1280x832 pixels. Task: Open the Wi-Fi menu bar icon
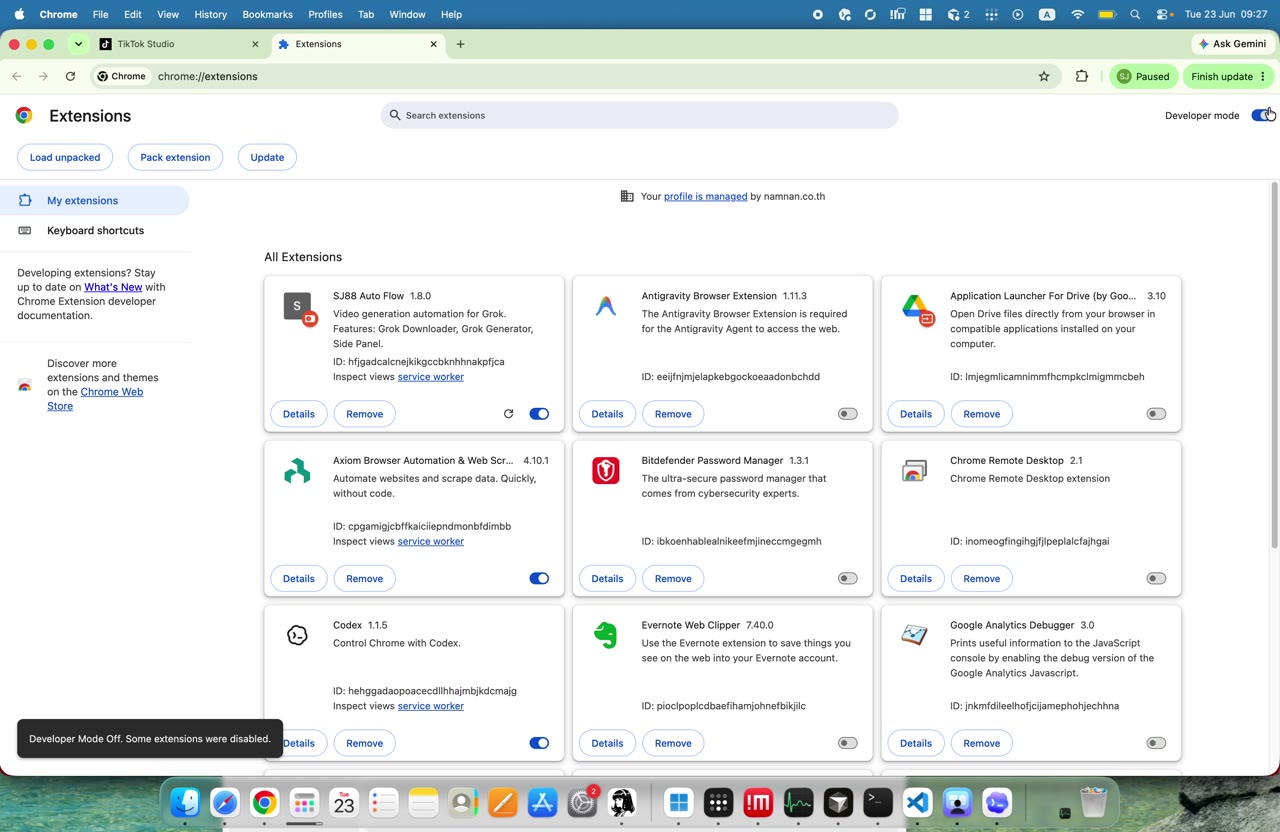coord(1077,14)
